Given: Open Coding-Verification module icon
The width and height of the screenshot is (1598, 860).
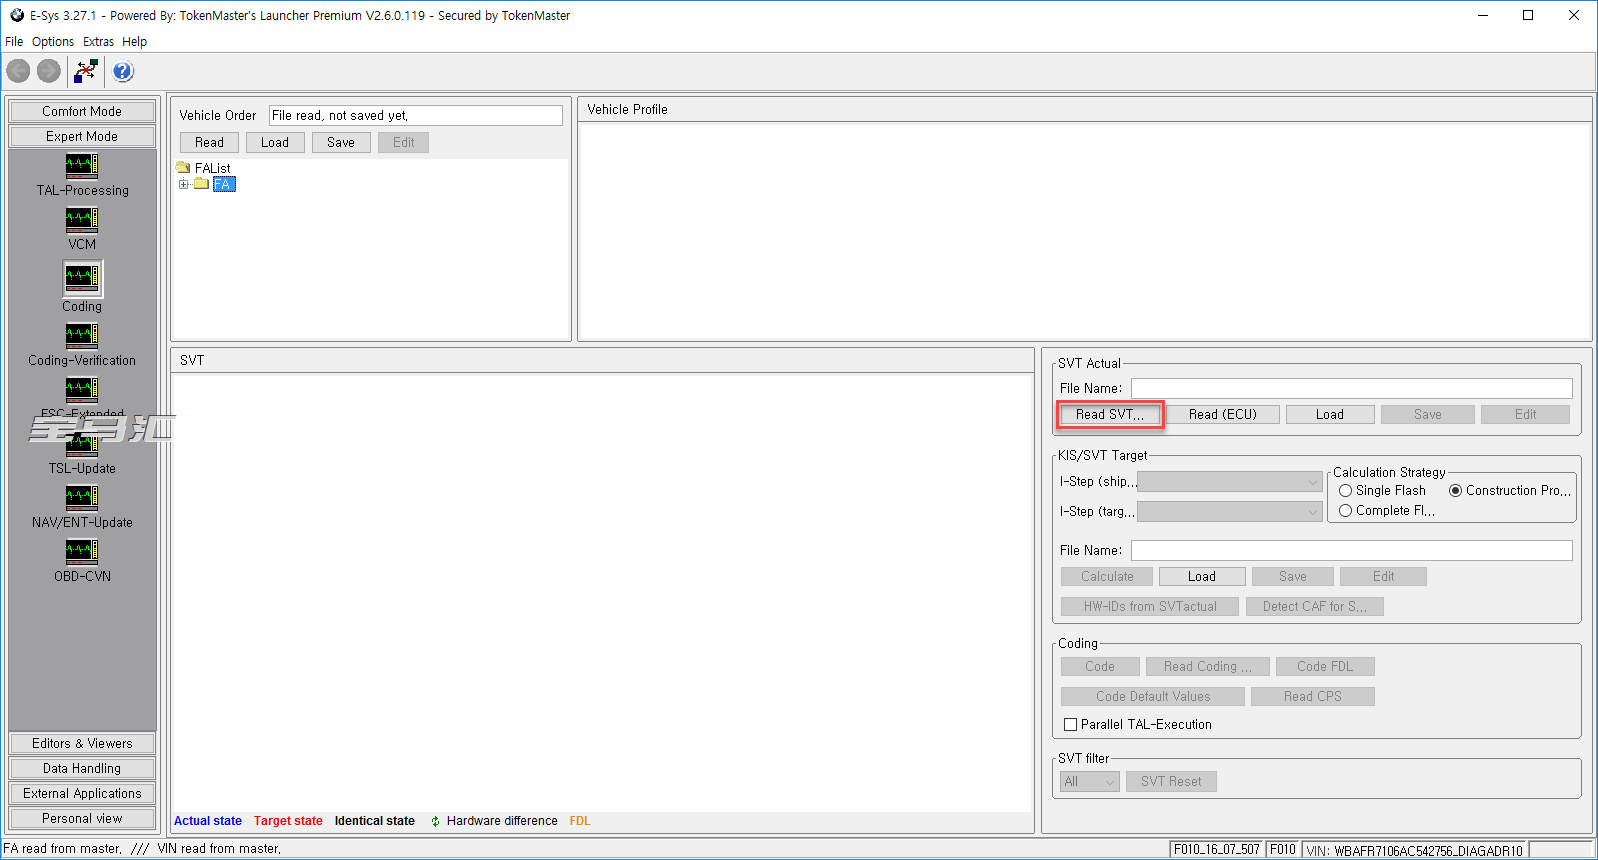Looking at the screenshot, I should [x=82, y=335].
